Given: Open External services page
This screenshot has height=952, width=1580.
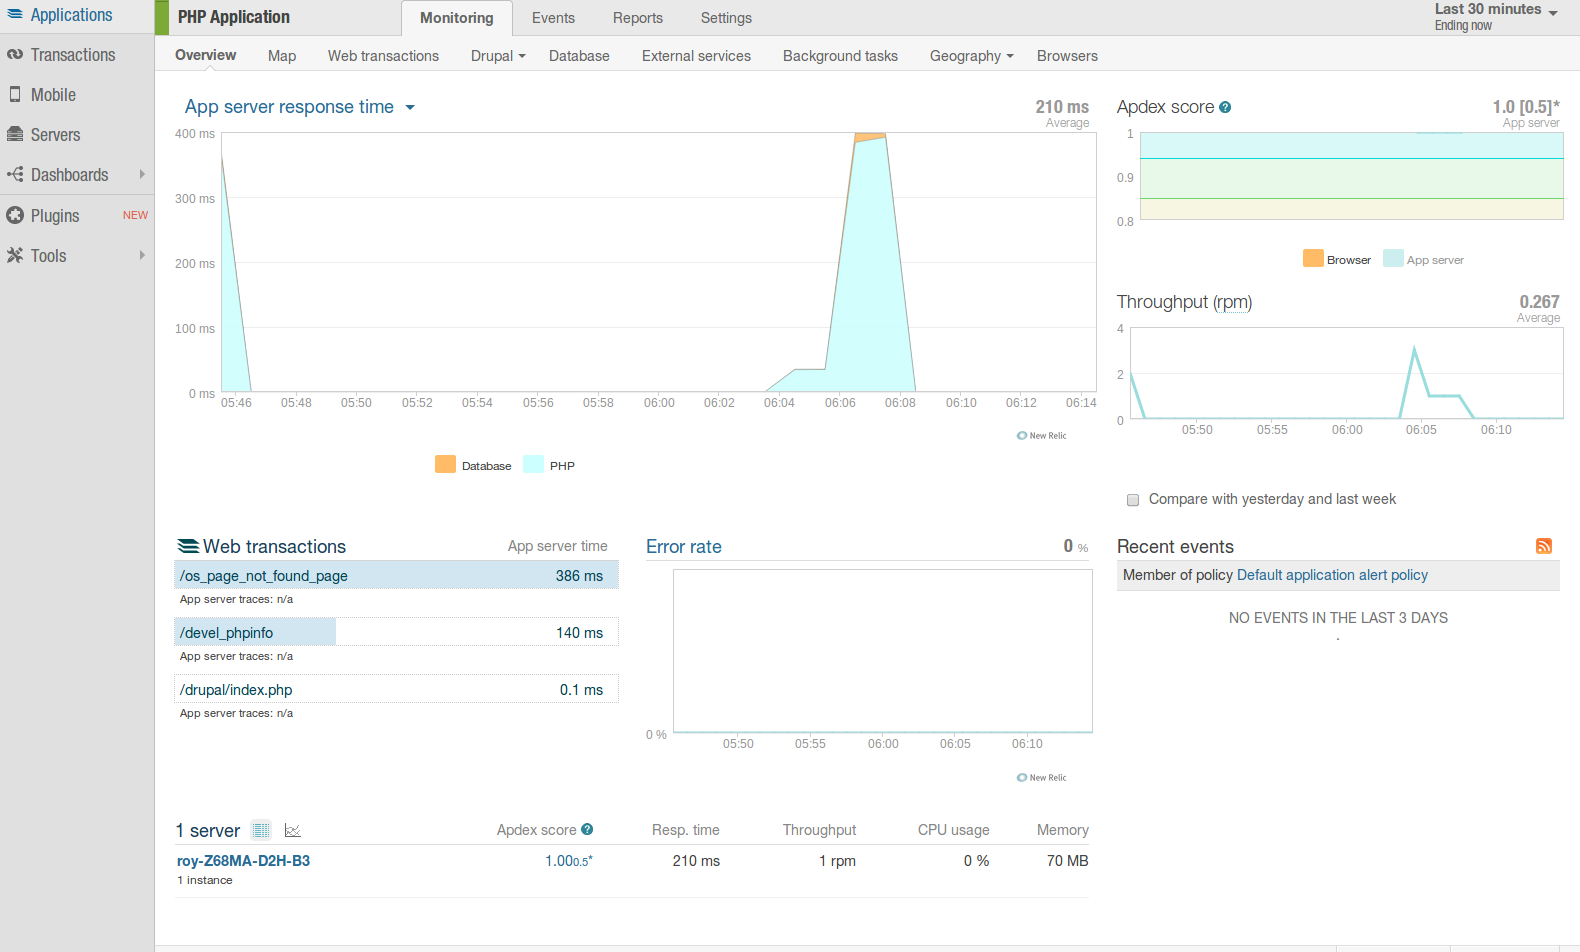Looking at the screenshot, I should click(696, 56).
